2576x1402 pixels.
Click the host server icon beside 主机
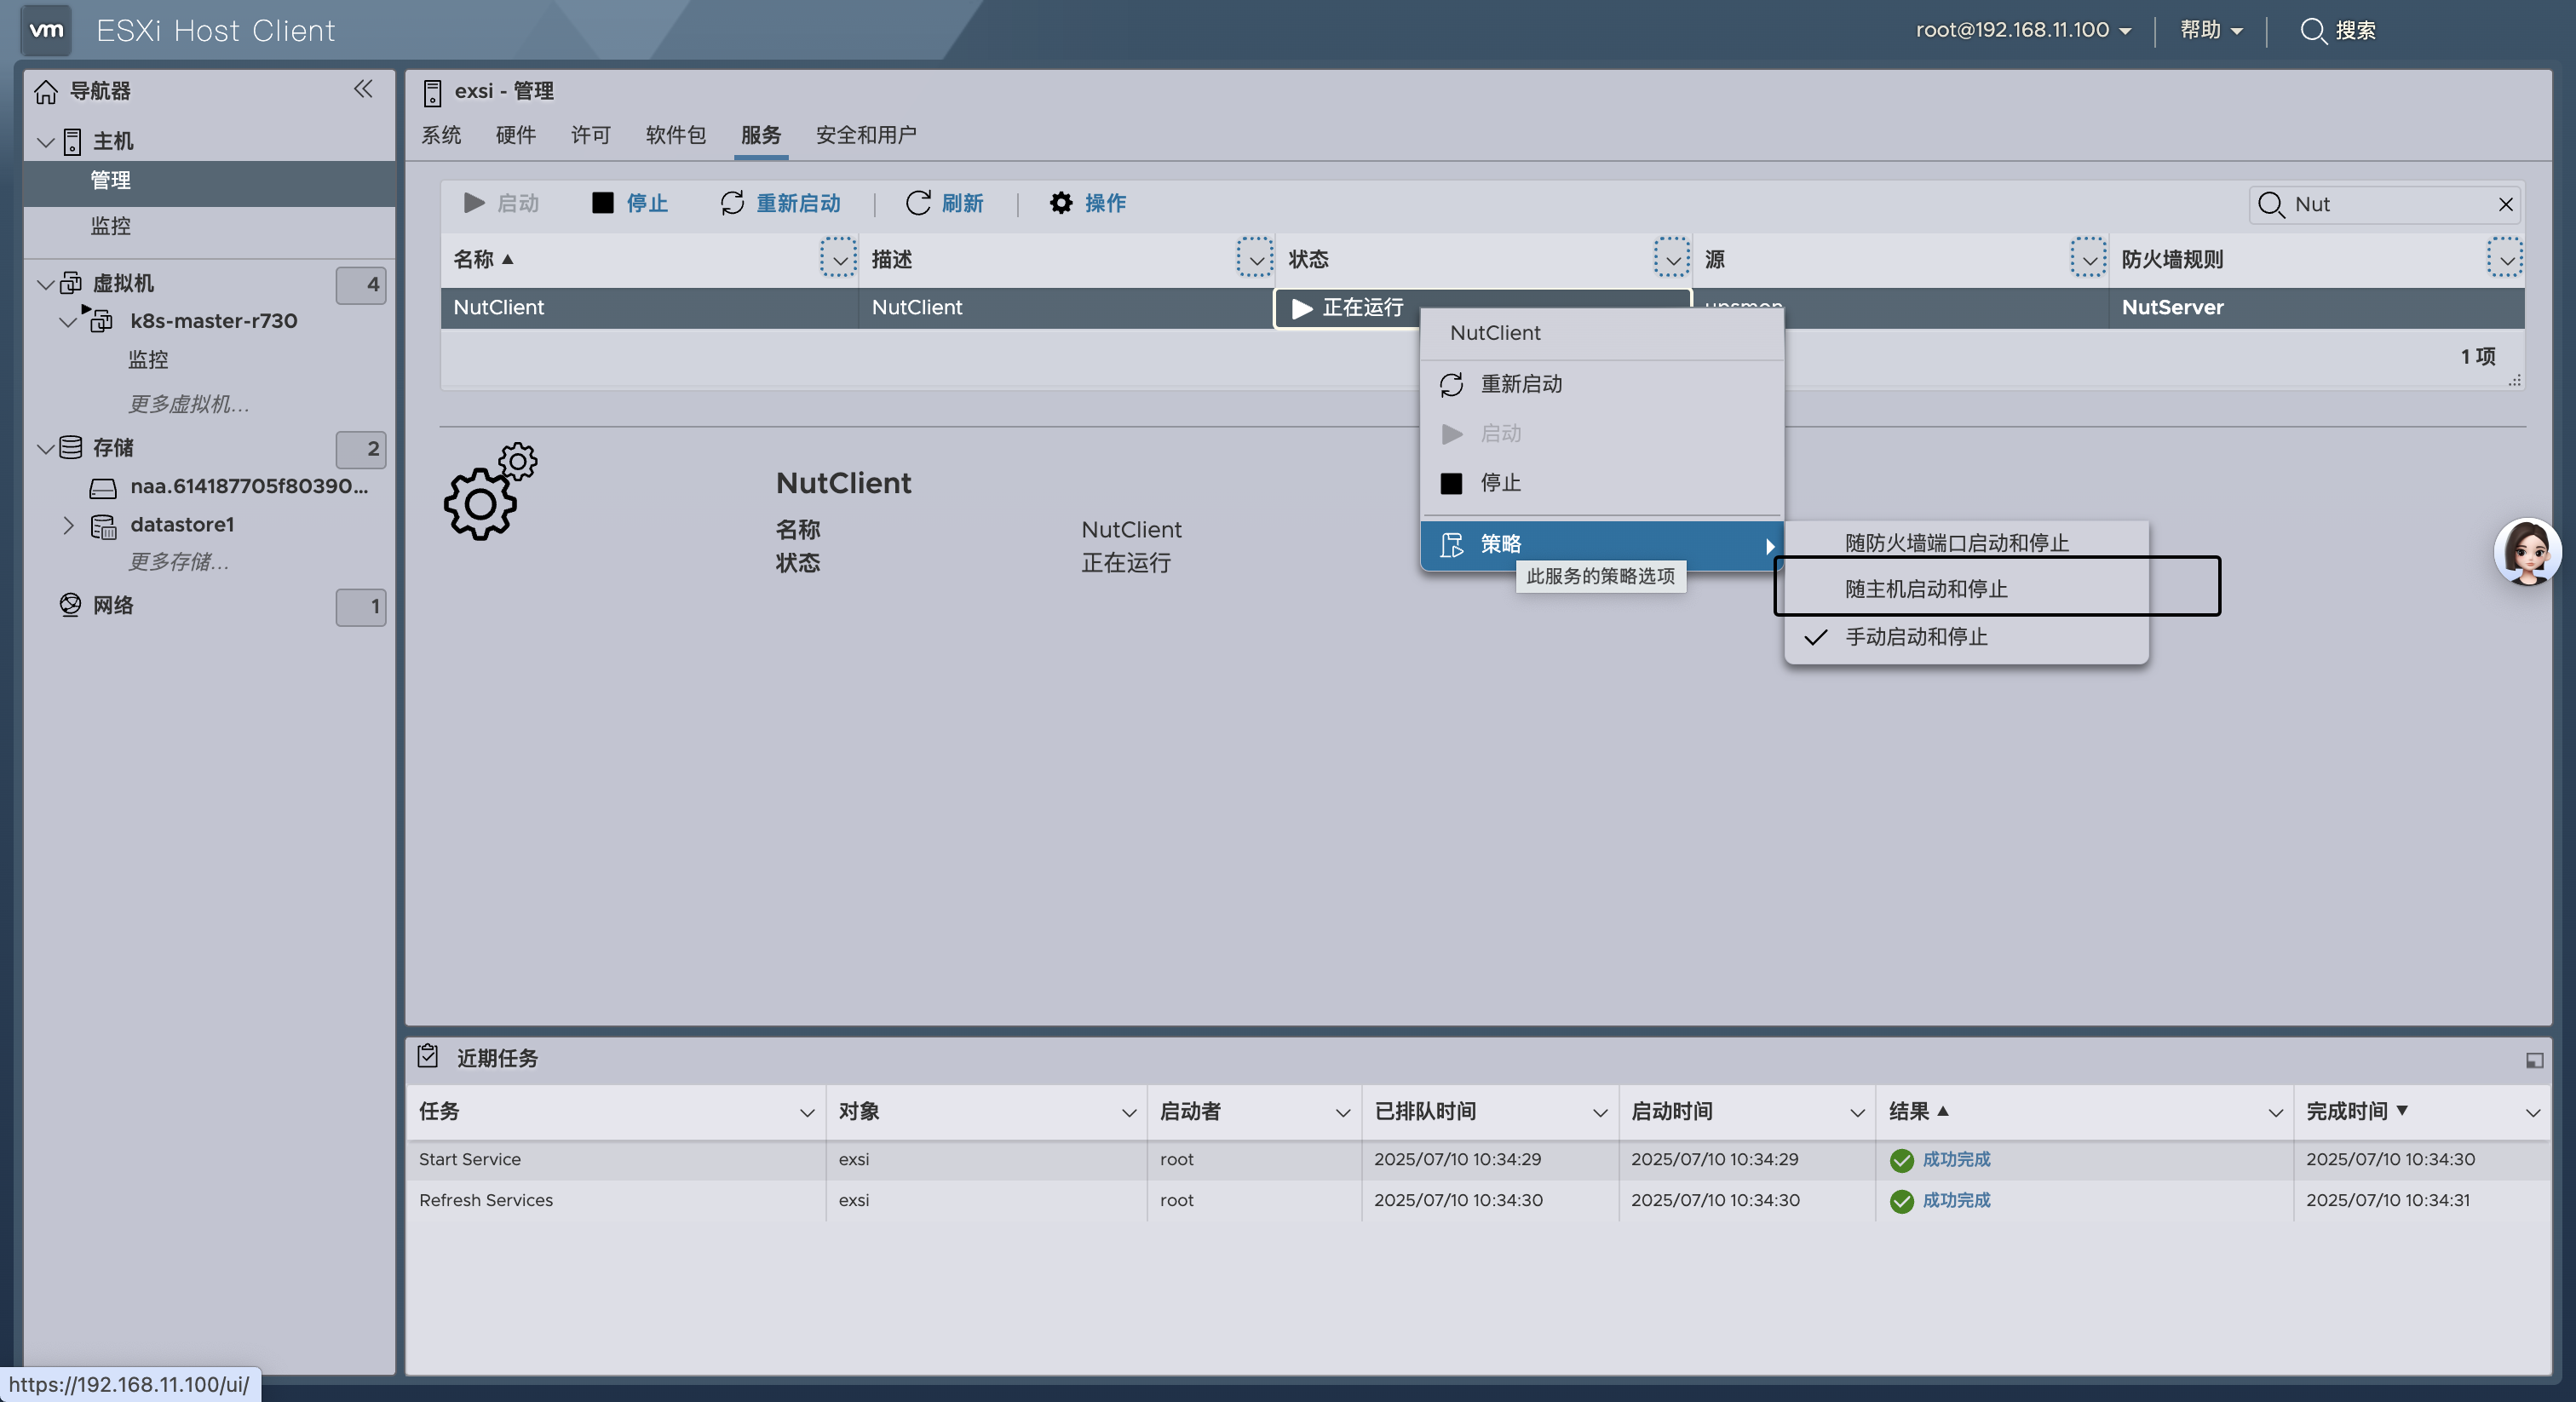pyautogui.click(x=72, y=142)
